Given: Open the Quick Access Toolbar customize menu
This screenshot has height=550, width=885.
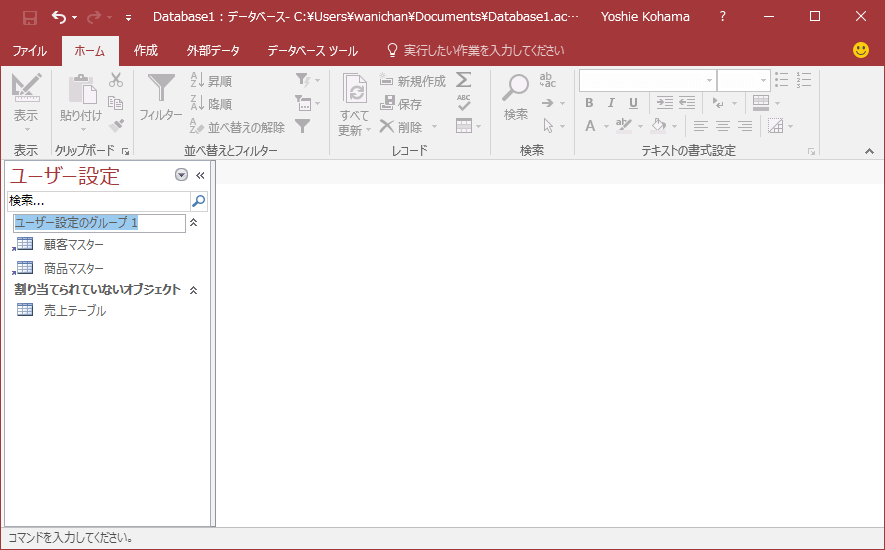Looking at the screenshot, I should [129, 18].
